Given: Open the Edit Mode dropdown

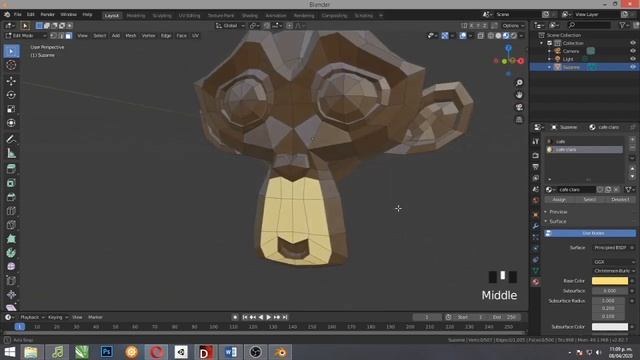Looking at the screenshot, I should (x=25, y=36).
